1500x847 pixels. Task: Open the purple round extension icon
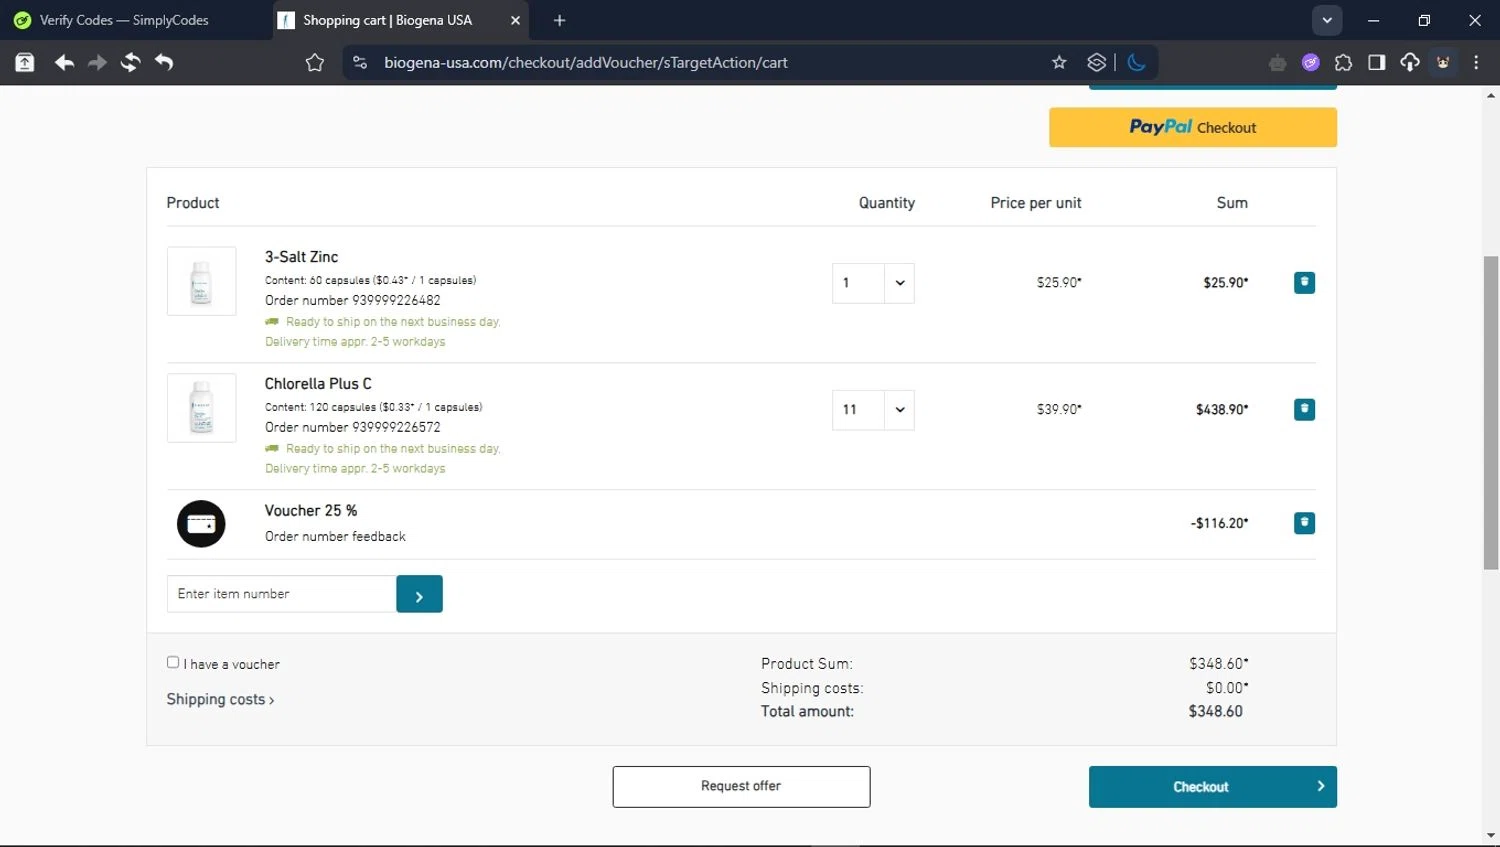point(1310,63)
